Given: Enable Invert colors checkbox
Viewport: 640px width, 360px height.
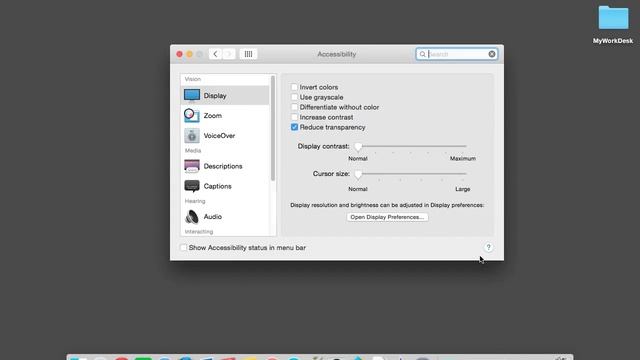Looking at the screenshot, I should (294, 87).
